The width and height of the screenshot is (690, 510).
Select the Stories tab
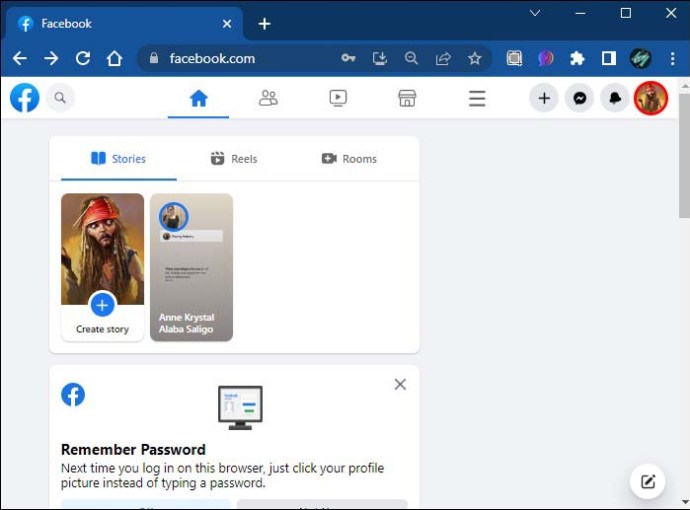[118, 158]
